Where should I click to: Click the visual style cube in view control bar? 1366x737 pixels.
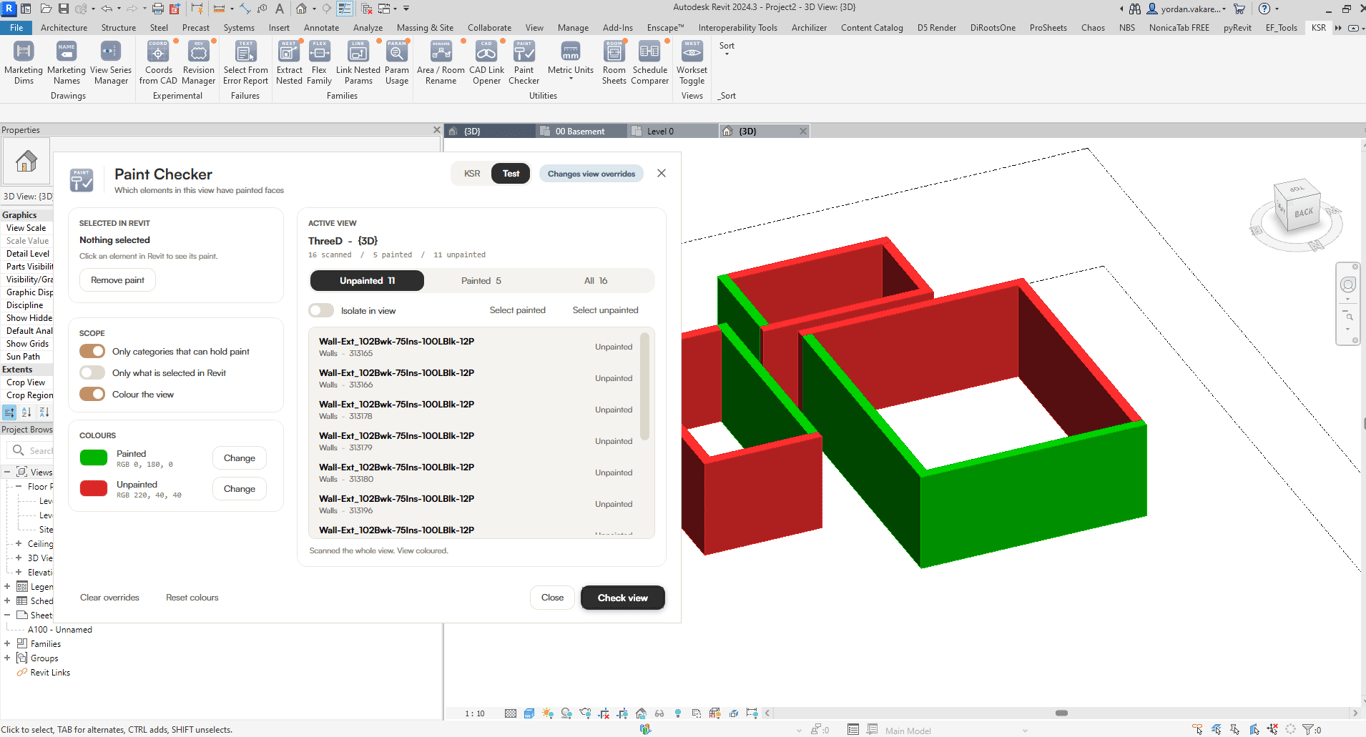click(x=529, y=714)
